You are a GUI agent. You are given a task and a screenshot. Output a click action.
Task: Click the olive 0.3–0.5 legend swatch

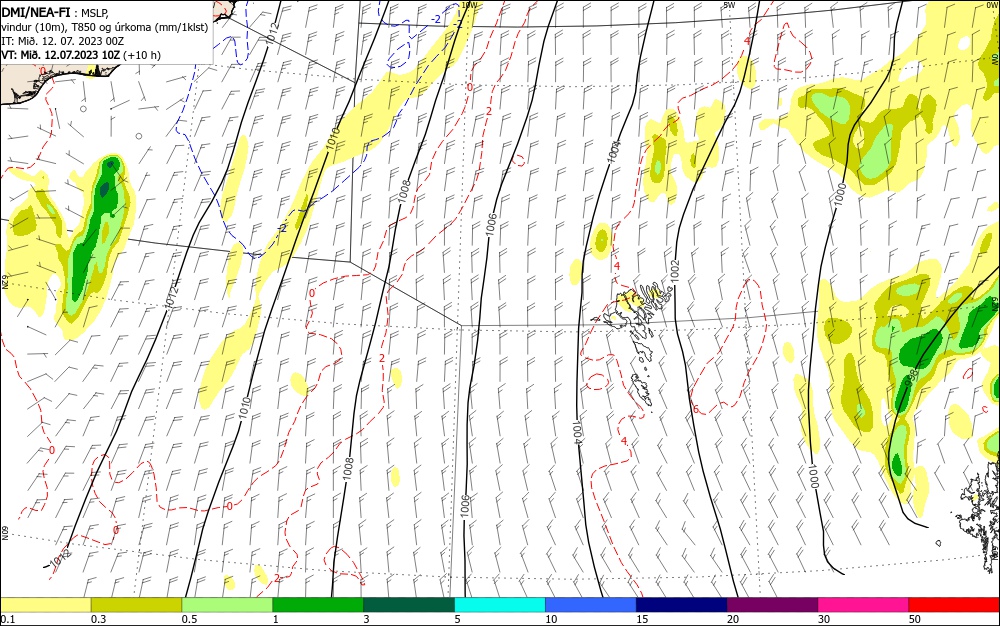(136, 605)
